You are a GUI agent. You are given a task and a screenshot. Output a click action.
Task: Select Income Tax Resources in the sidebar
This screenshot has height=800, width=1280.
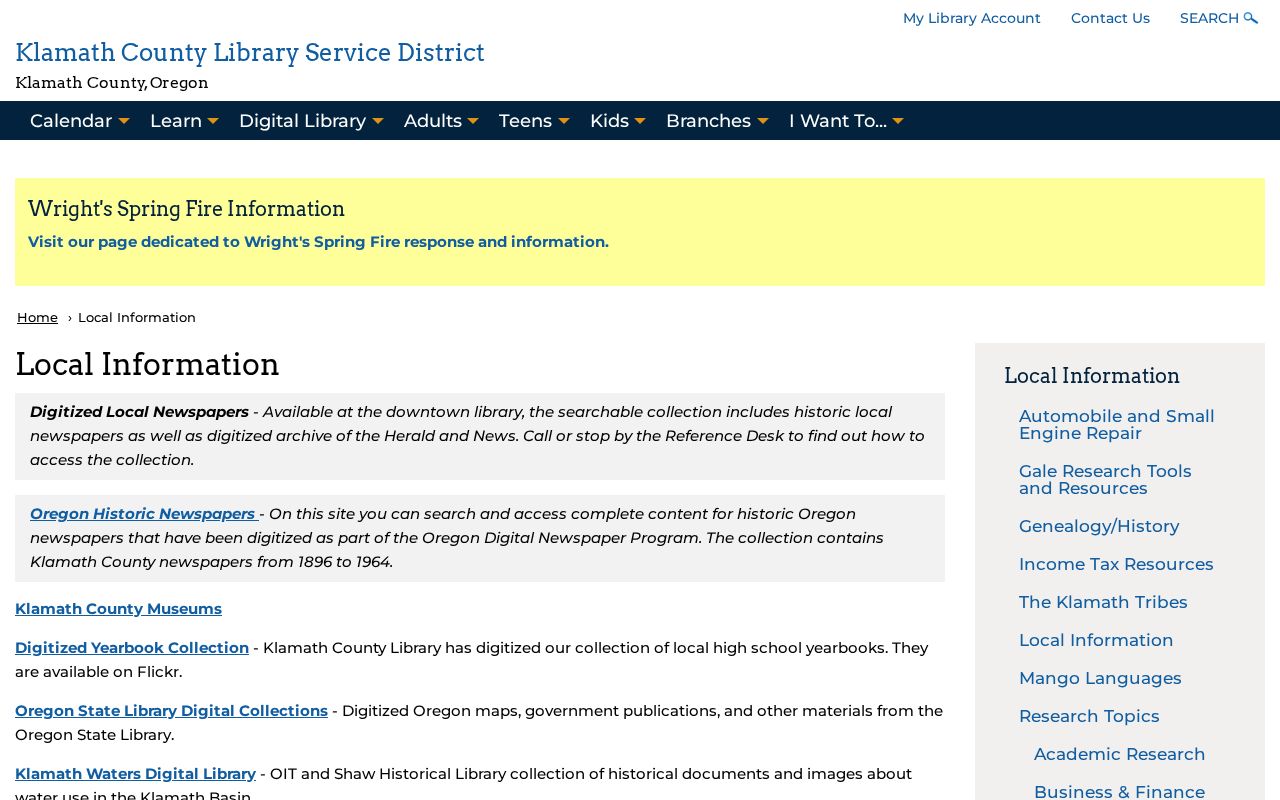(x=1116, y=564)
